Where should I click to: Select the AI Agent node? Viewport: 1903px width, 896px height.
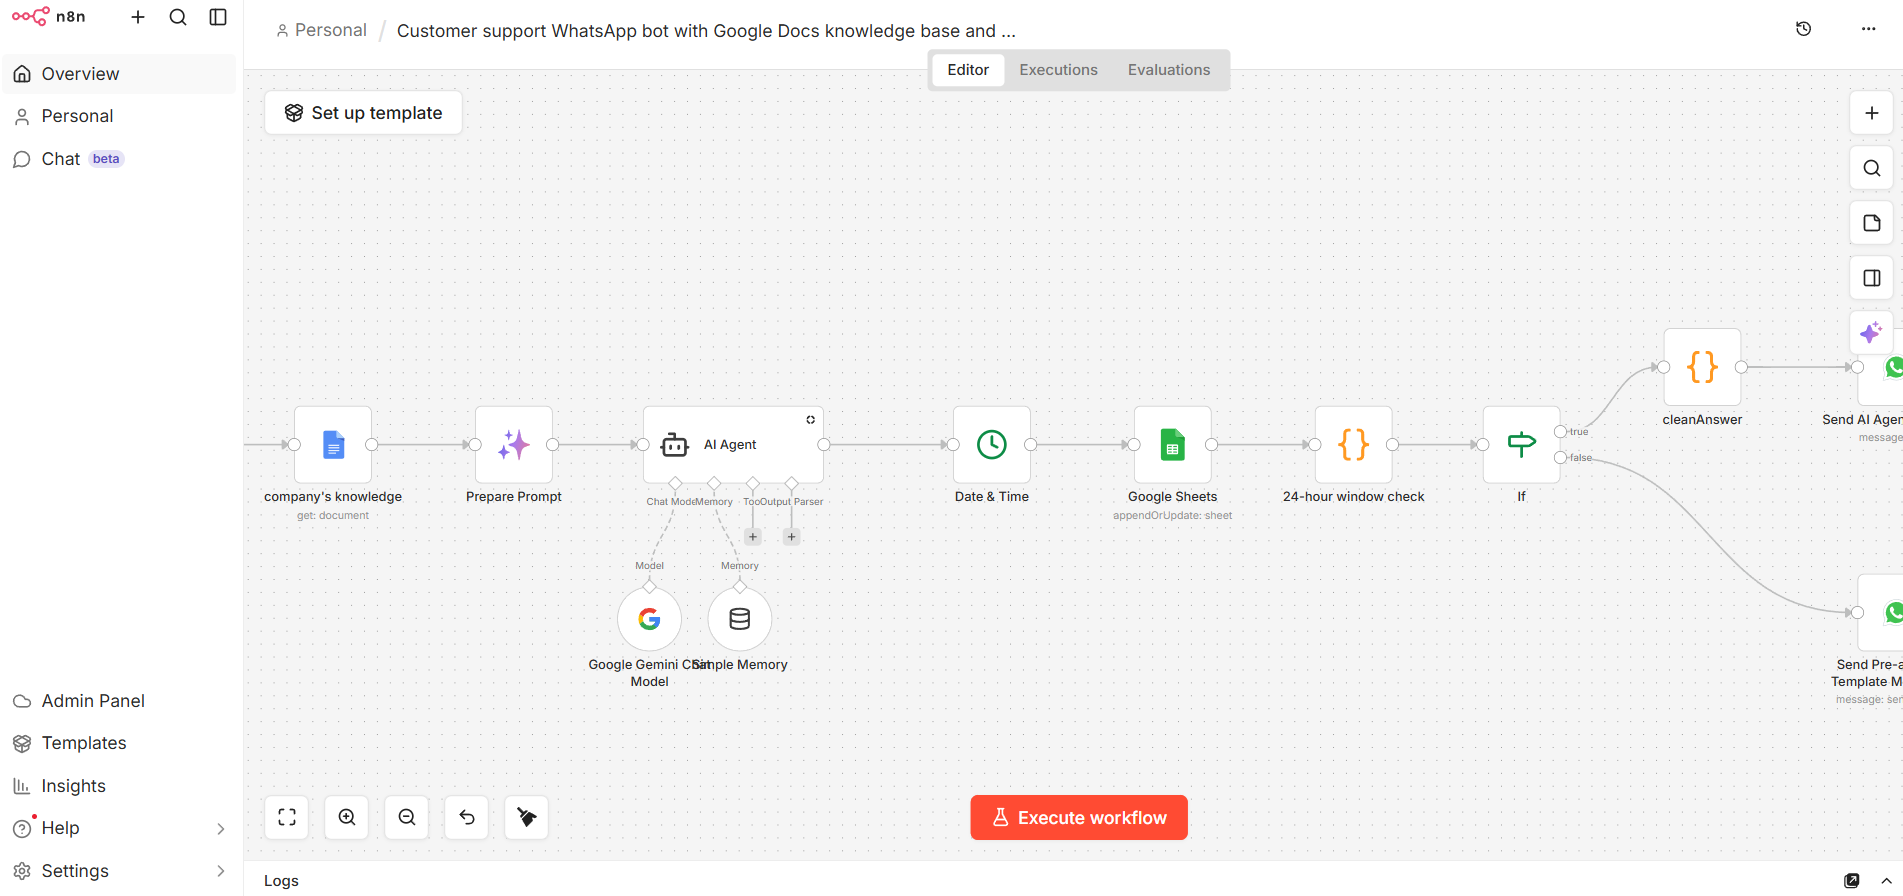pos(733,444)
